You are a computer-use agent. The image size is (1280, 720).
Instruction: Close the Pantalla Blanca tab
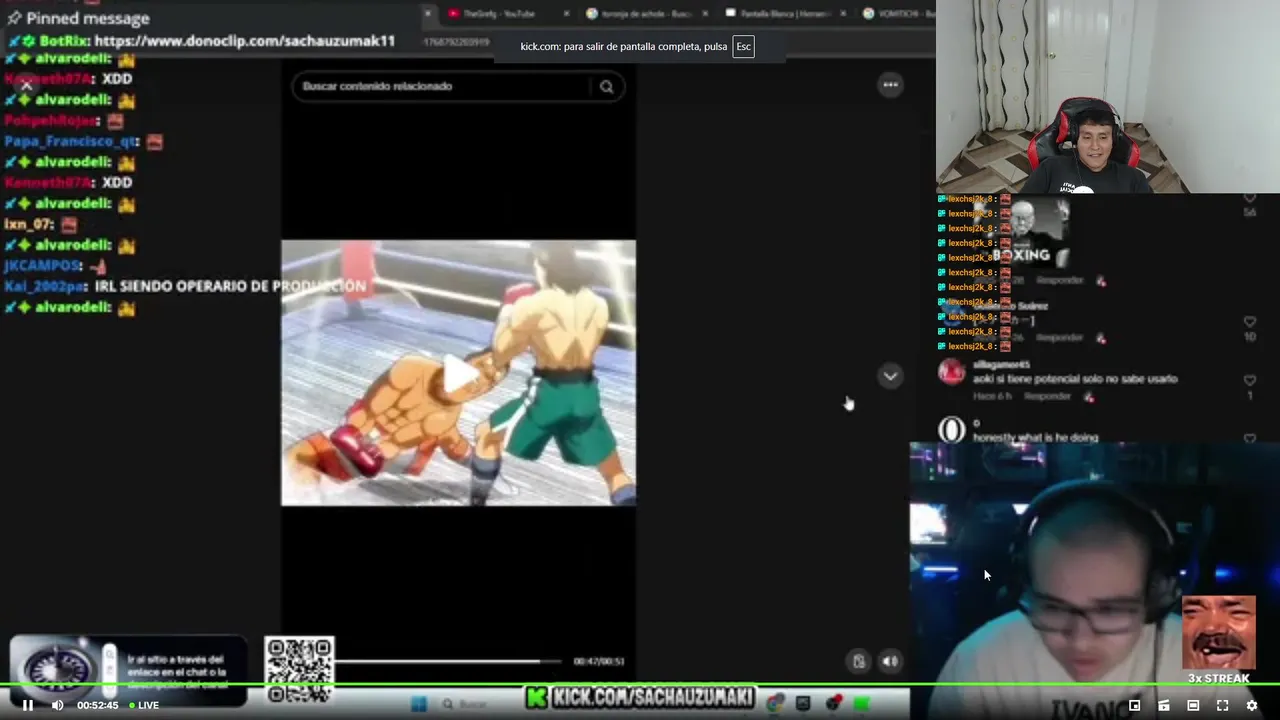tap(844, 14)
